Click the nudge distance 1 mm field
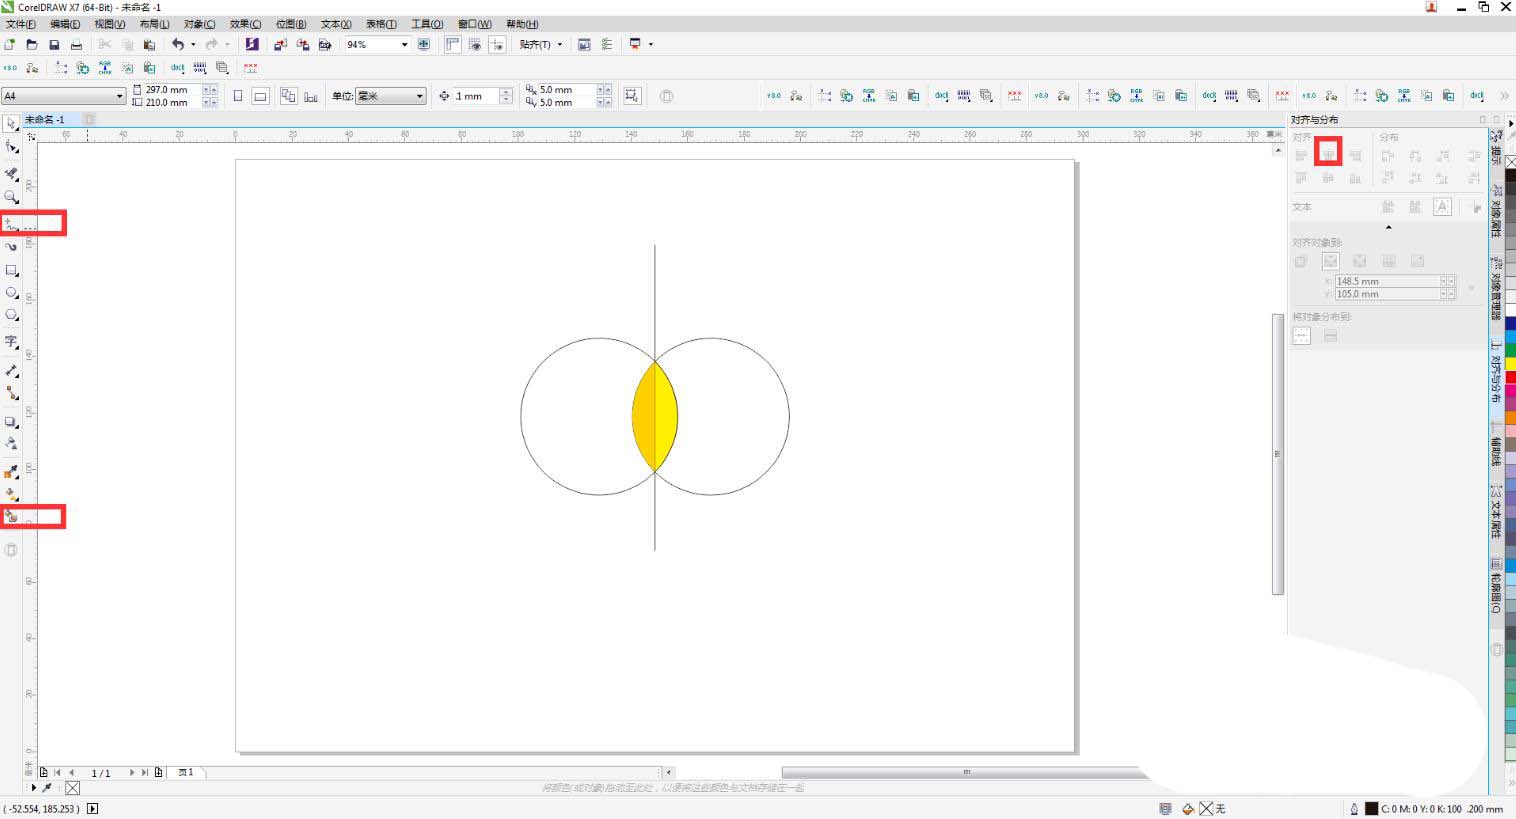1516x819 pixels. pyautogui.click(x=476, y=96)
